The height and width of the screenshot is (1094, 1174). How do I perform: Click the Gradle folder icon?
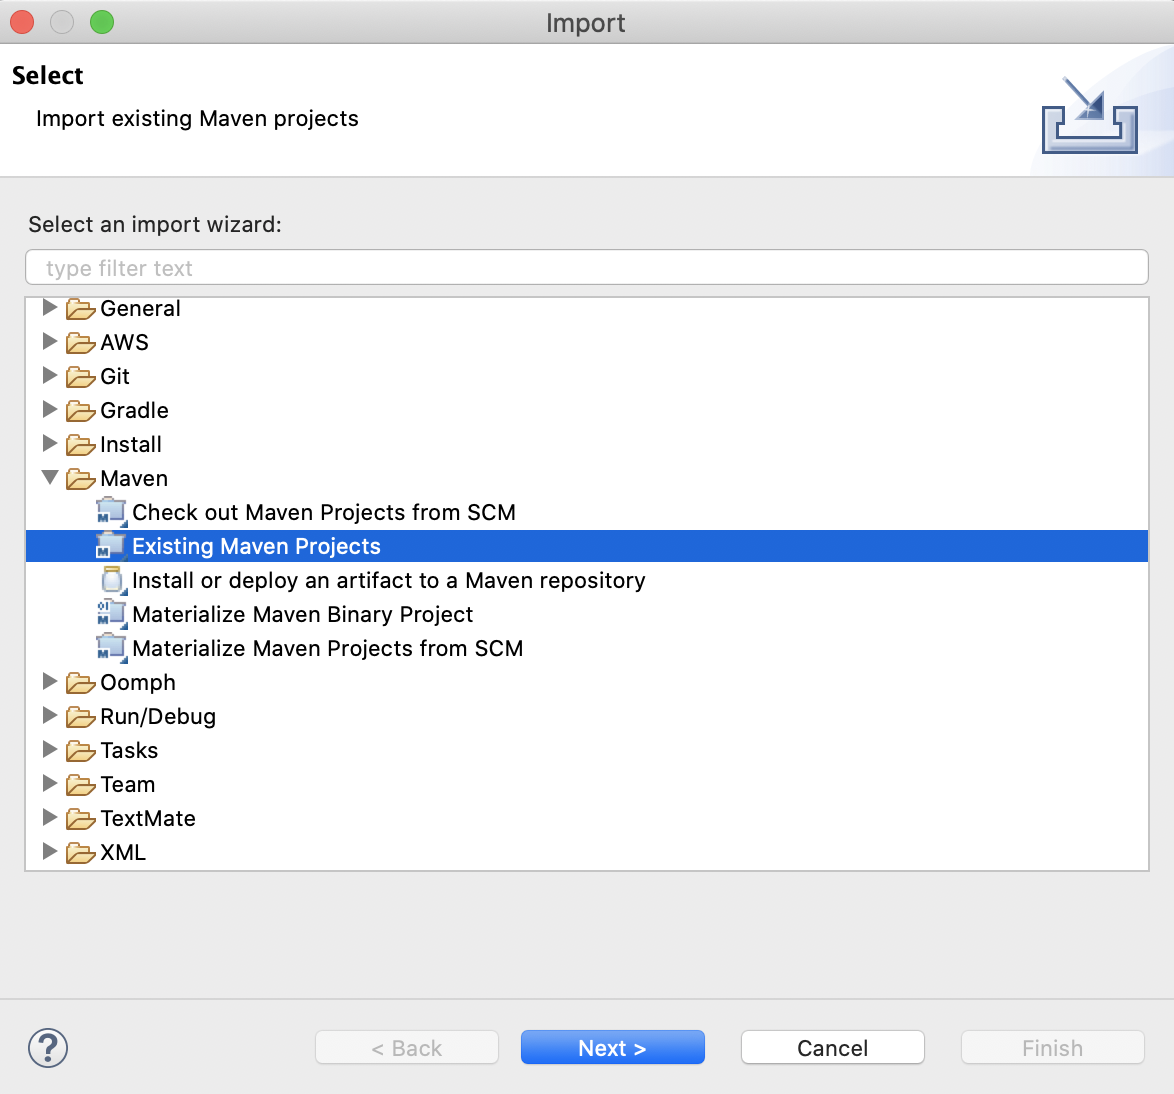point(80,411)
